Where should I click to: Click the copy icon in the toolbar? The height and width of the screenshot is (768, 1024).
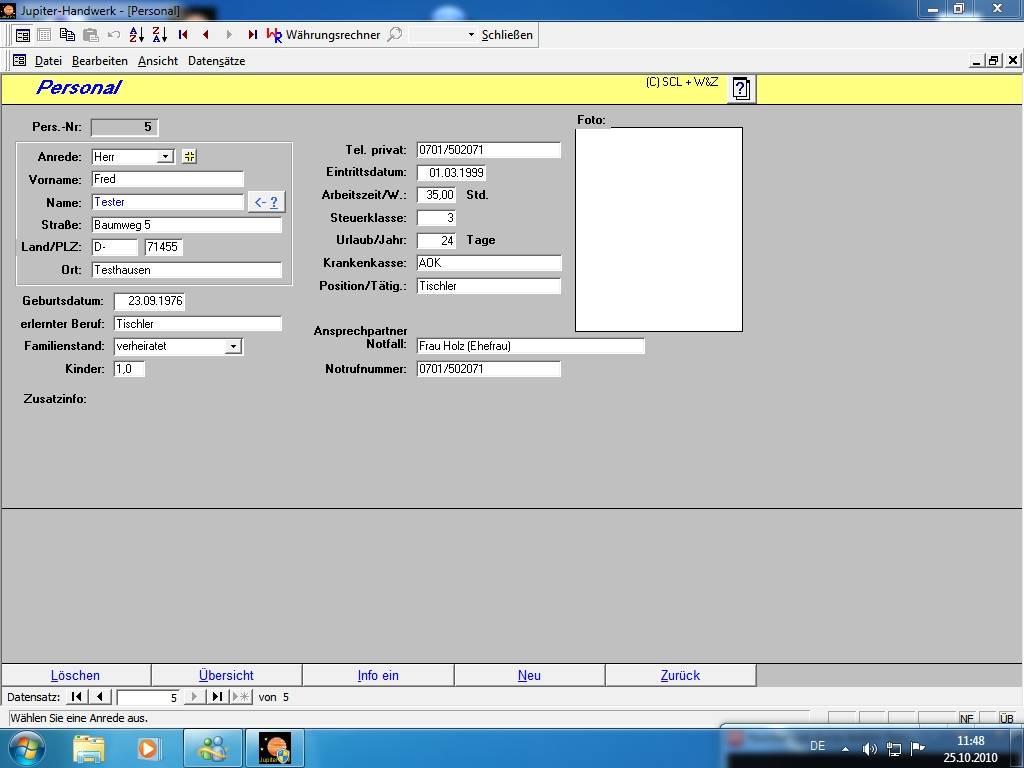pos(67,34)
